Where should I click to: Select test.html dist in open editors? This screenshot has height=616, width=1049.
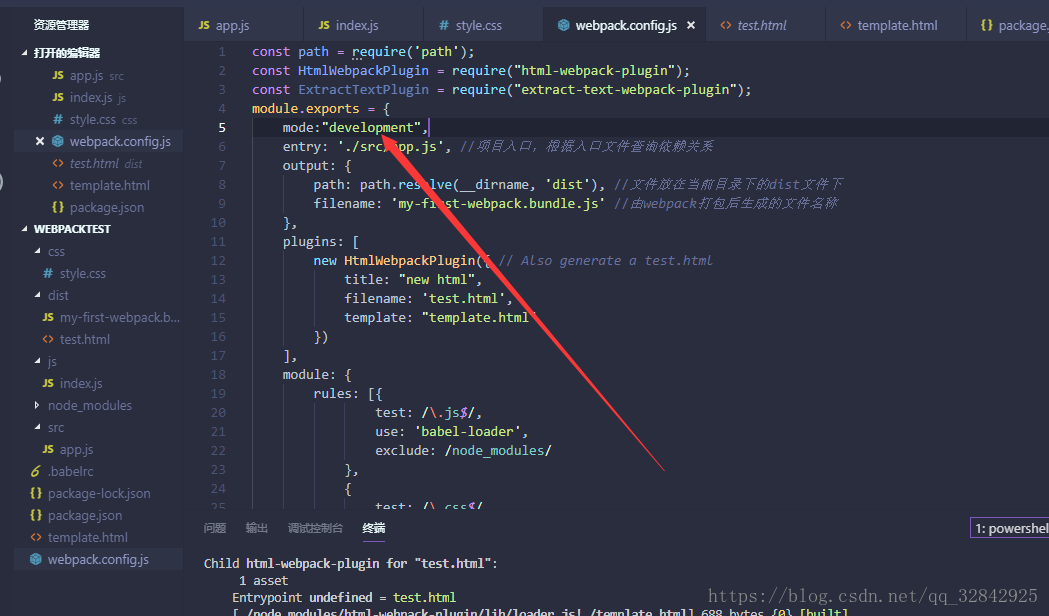point(98,163)
